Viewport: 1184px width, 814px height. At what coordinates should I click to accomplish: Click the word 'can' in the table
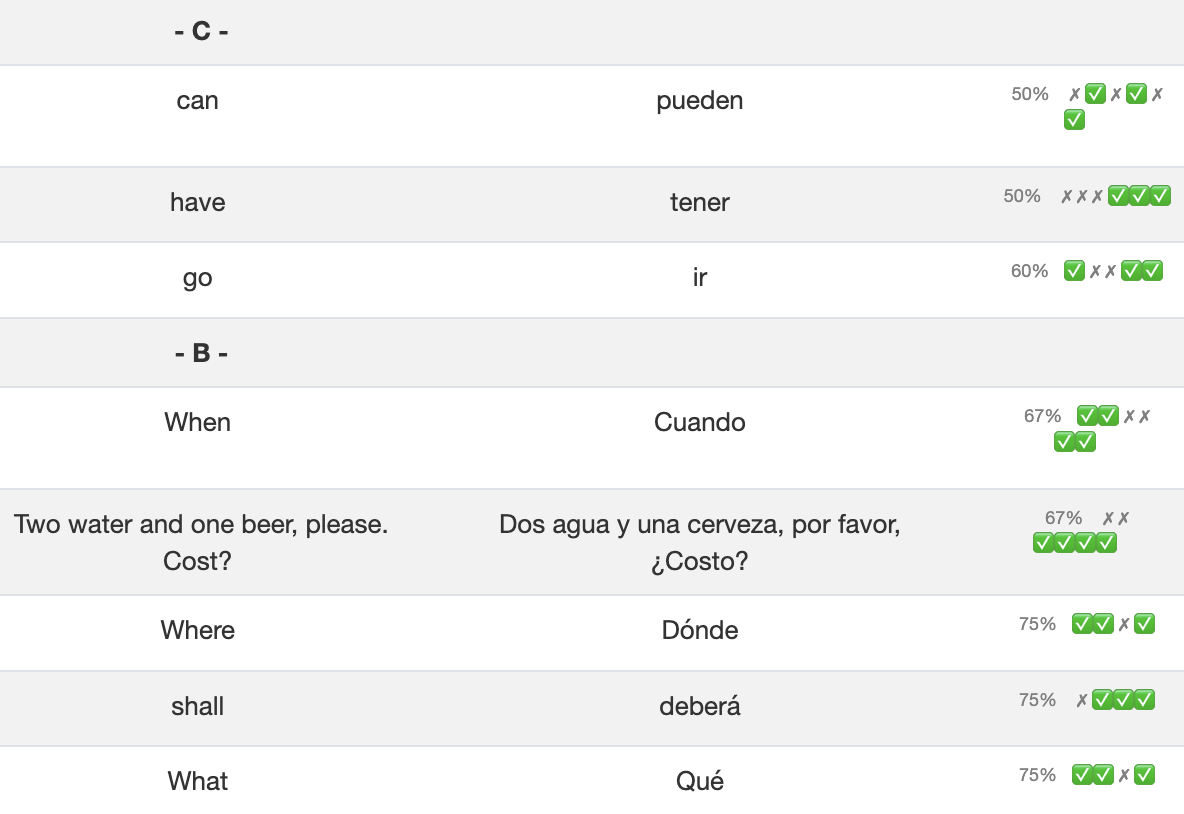[197, 101]
